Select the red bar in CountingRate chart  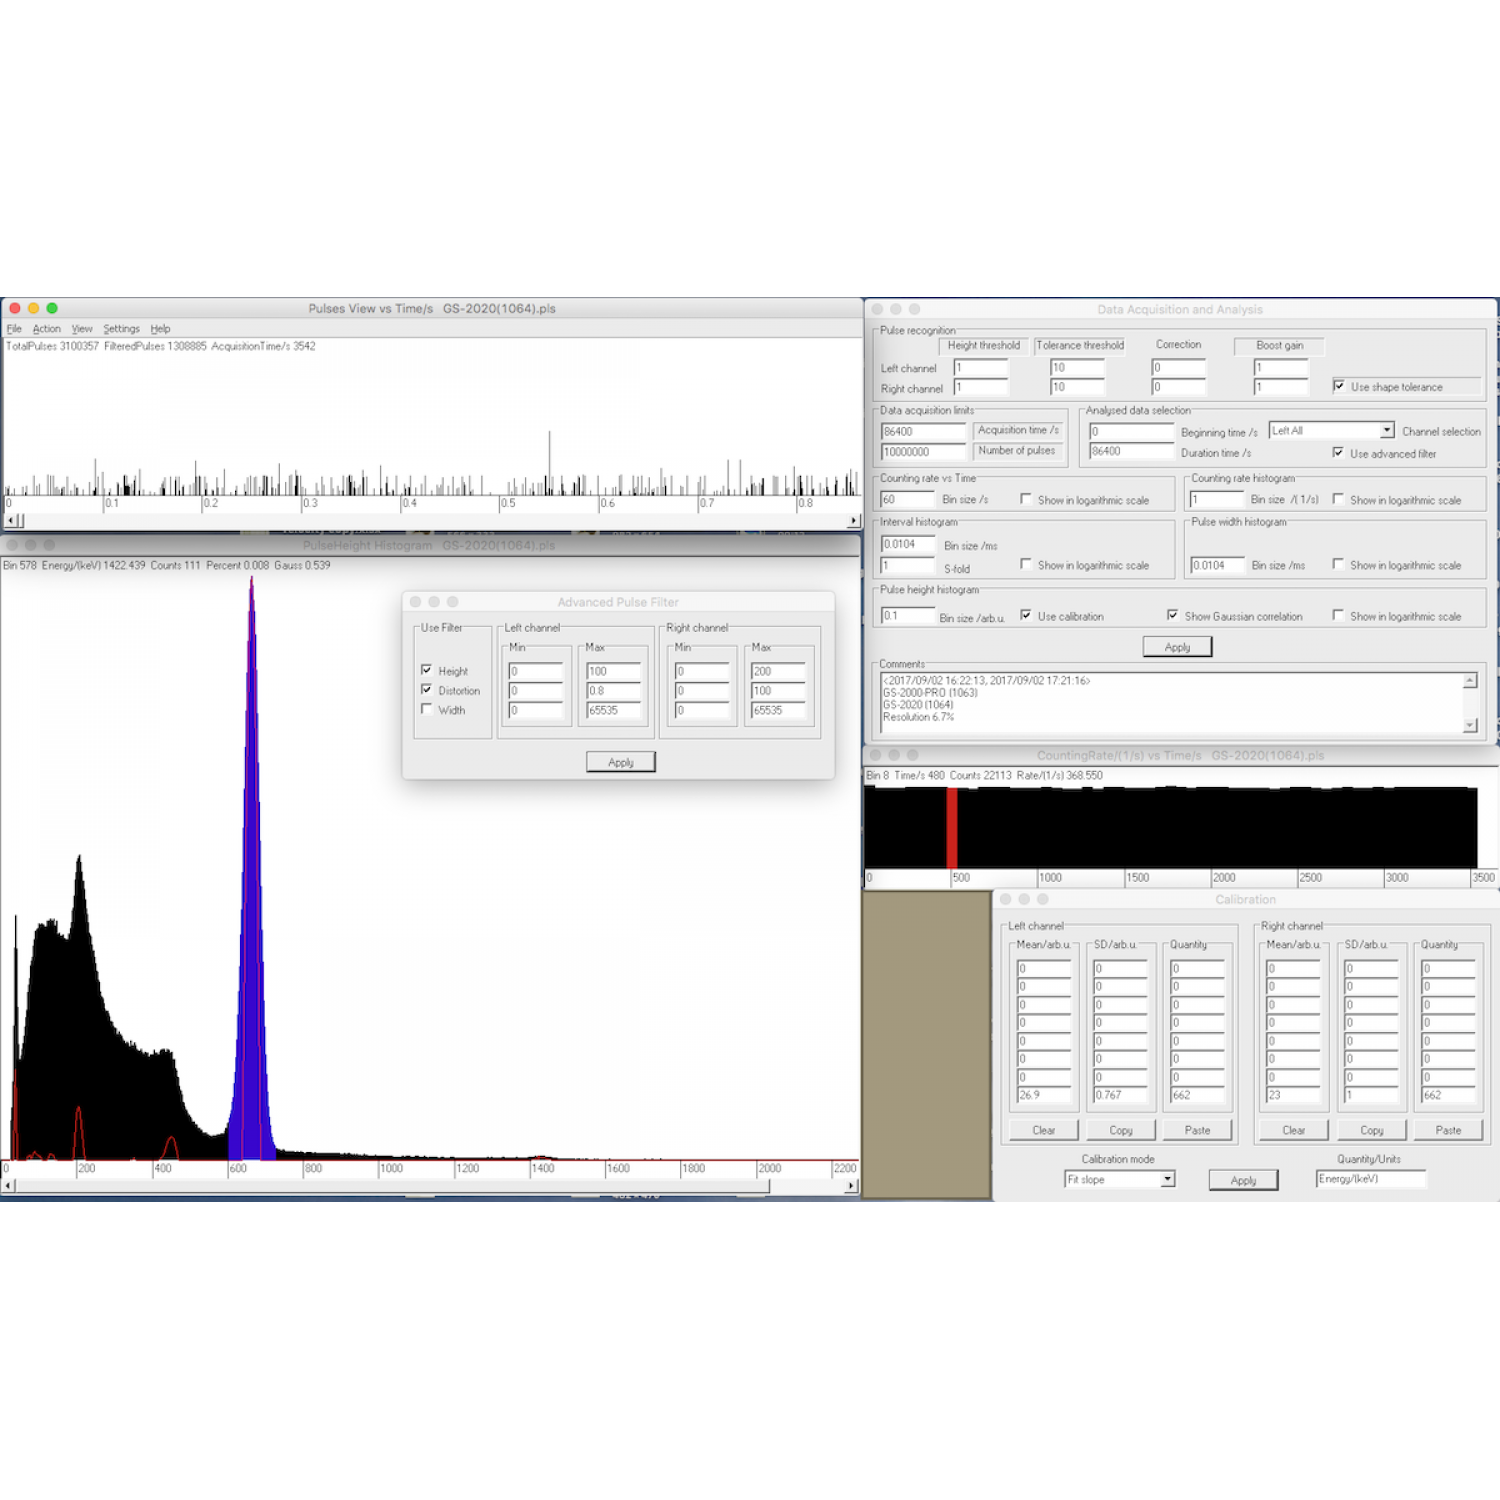952,827
